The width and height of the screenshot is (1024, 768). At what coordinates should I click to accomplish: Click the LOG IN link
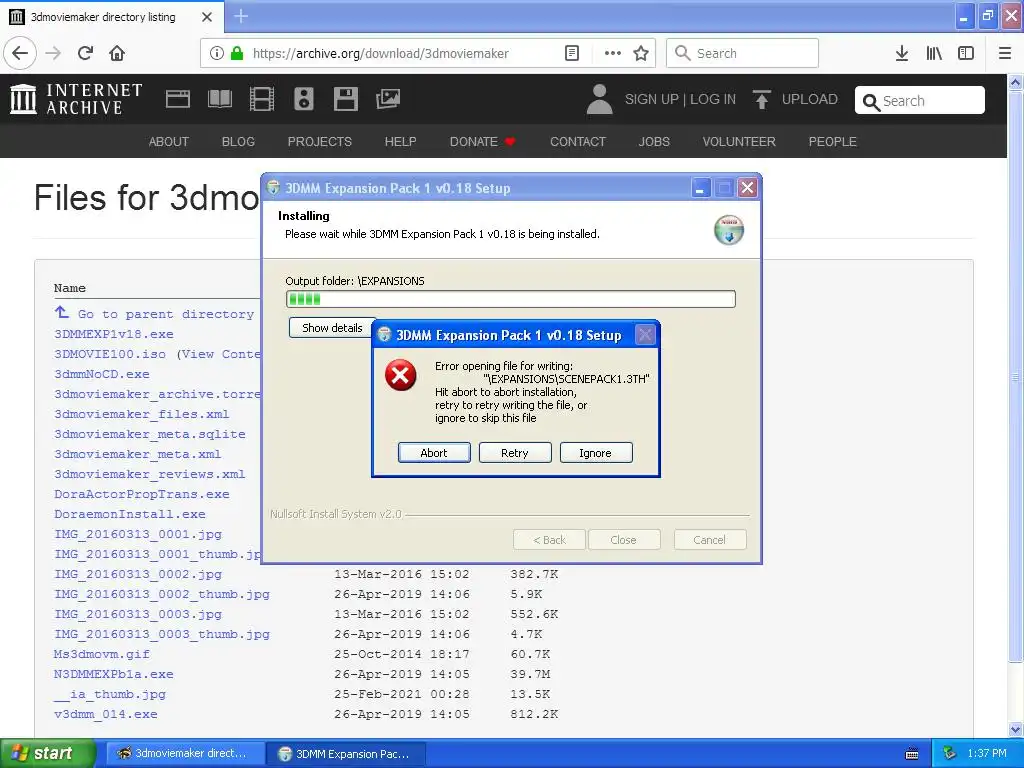tap(713, 99)
